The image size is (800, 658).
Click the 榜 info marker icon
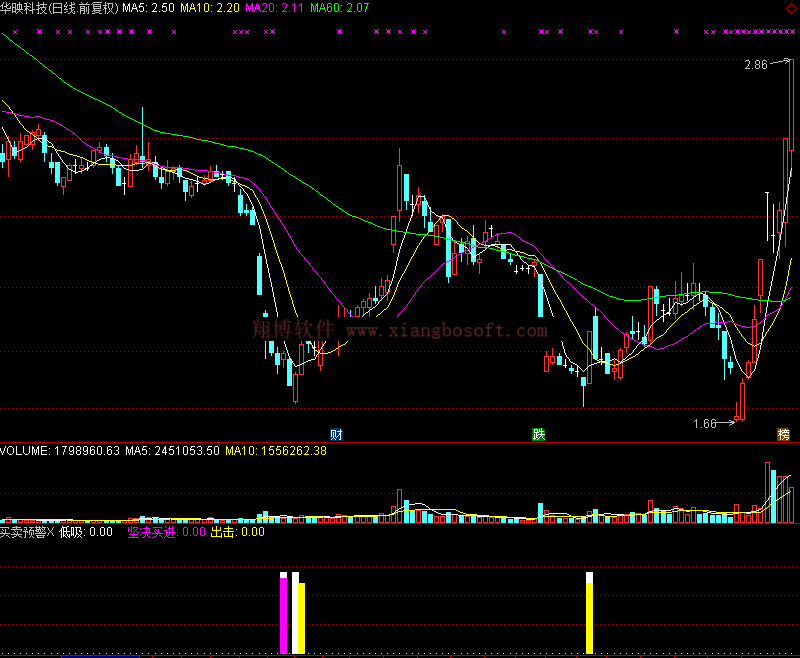pos(783,435)
